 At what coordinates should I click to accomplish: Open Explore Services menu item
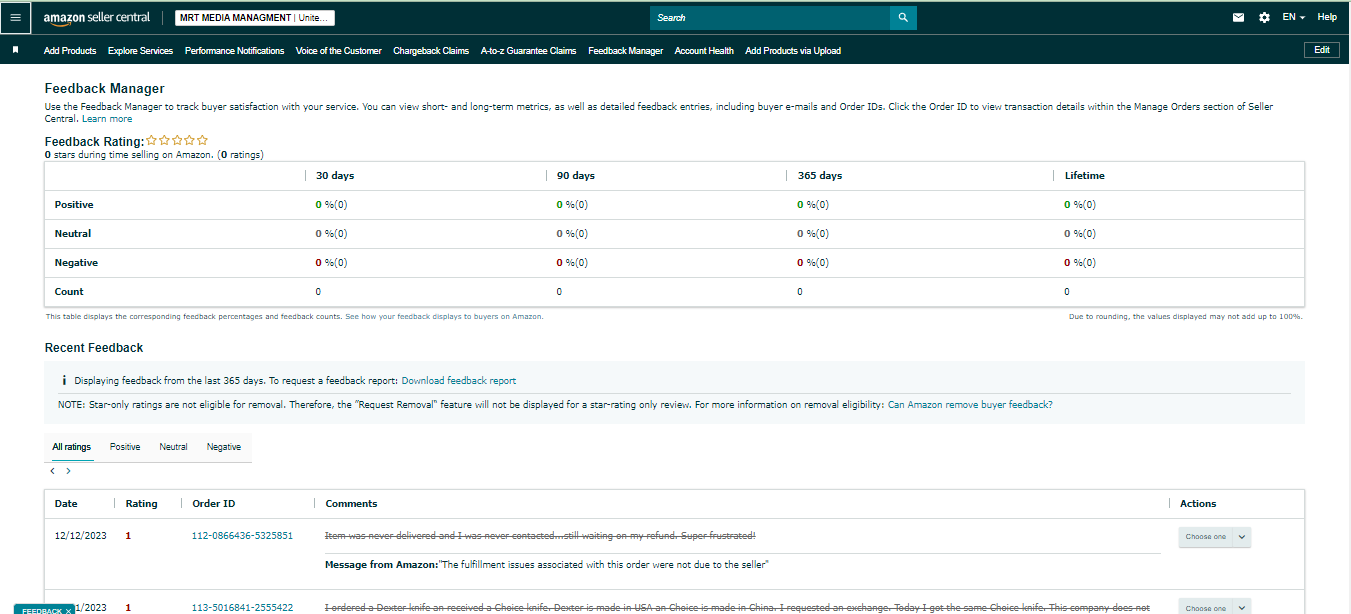point(140,51)
